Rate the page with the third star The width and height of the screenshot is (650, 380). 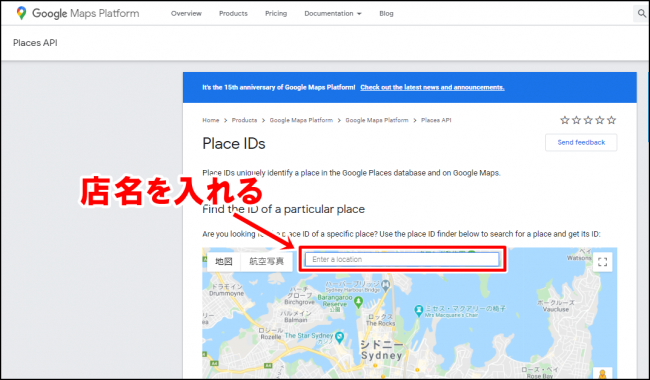click(x=588, y=120)
